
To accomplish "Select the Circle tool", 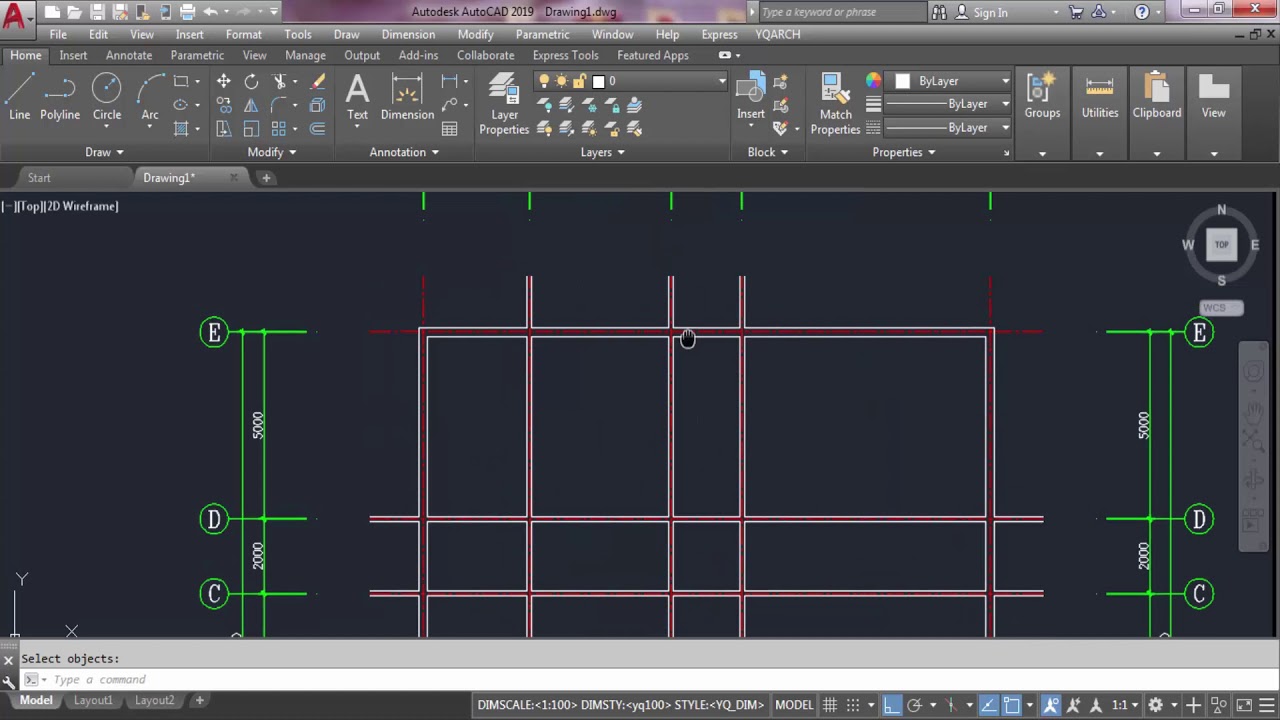I will [x=107, y=98].
